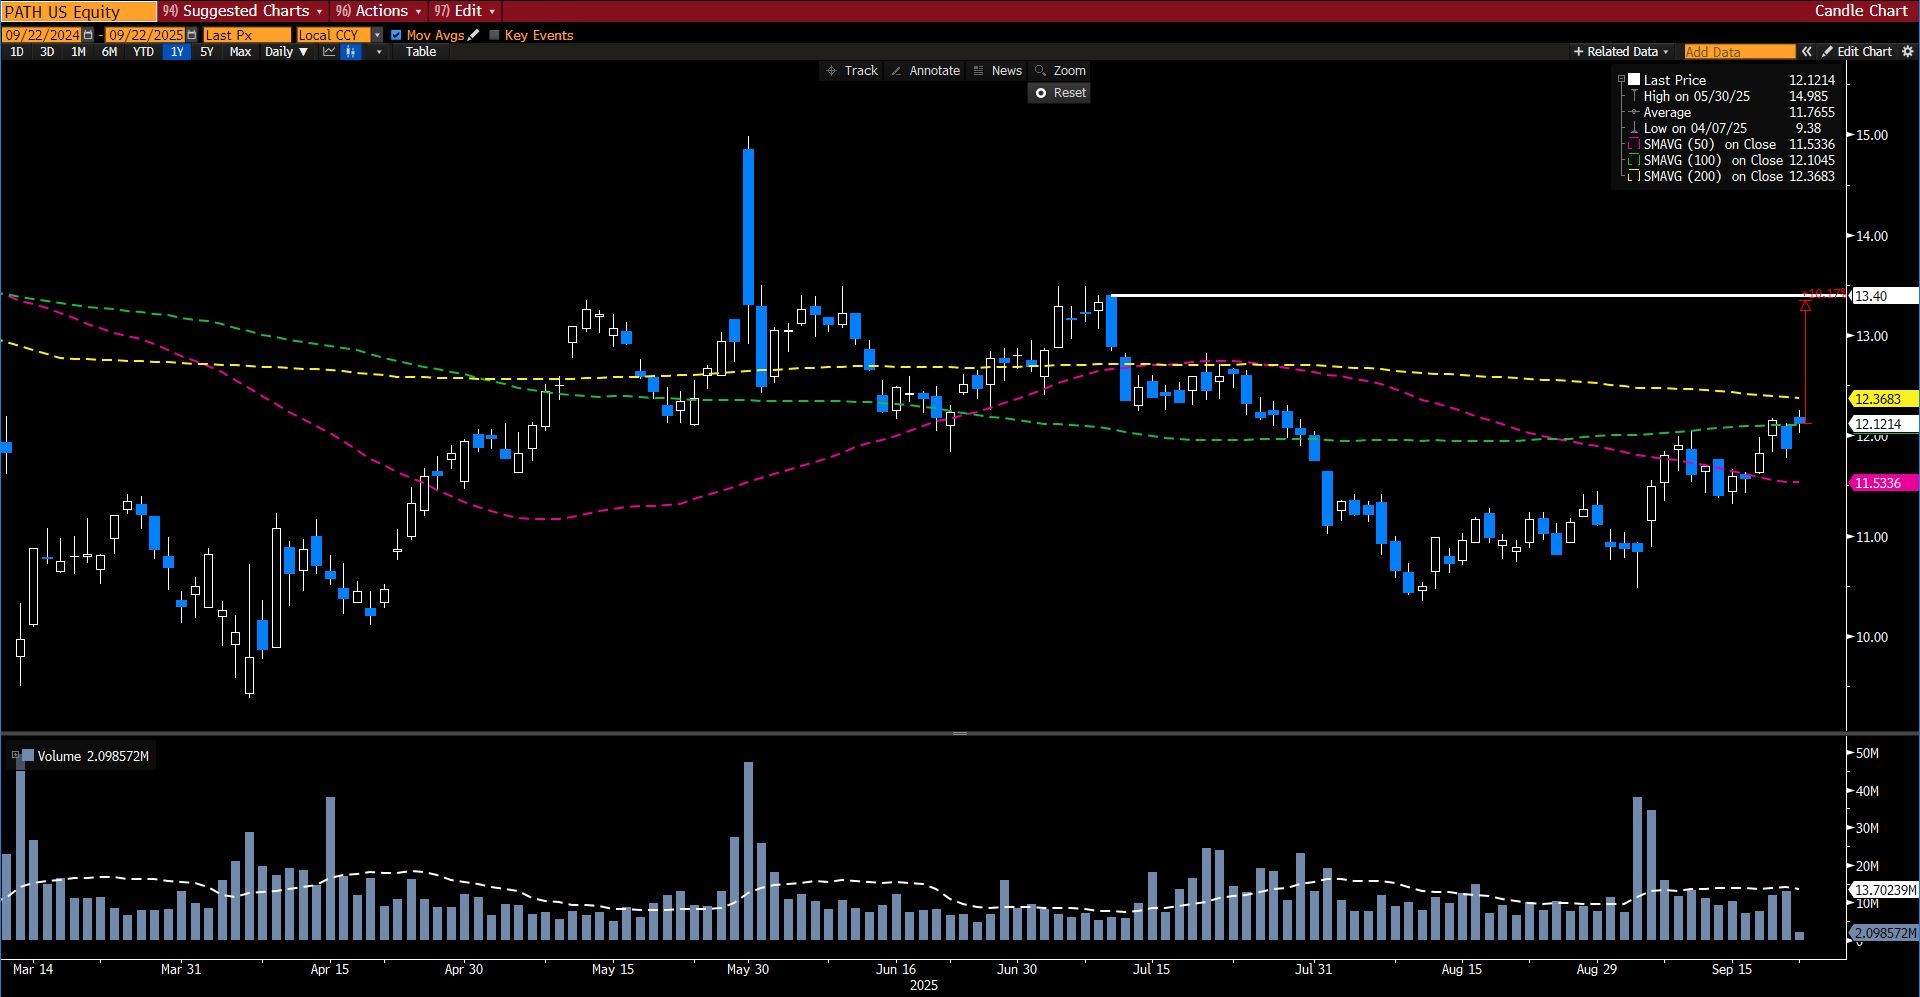Click the 13.70239M volume average label
The image size is (1920, 997).
point(1885,890)
